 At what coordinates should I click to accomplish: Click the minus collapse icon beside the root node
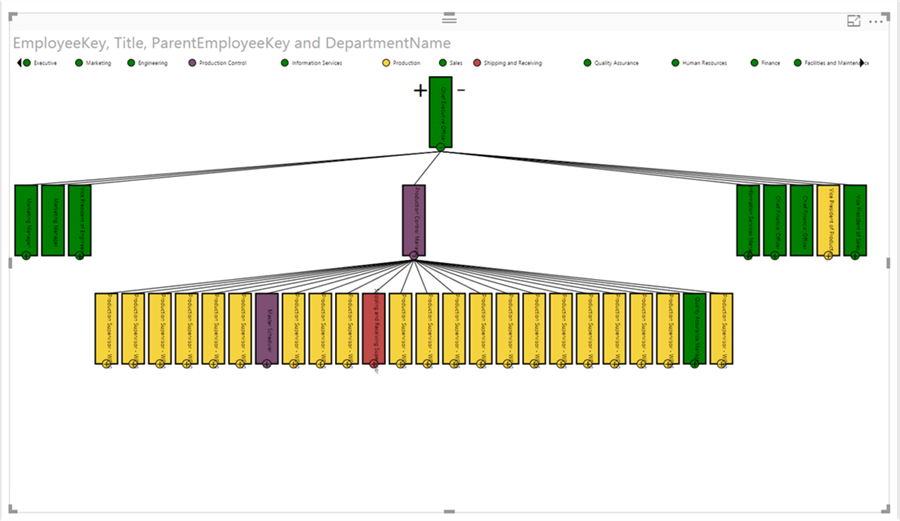click(461, 90)
